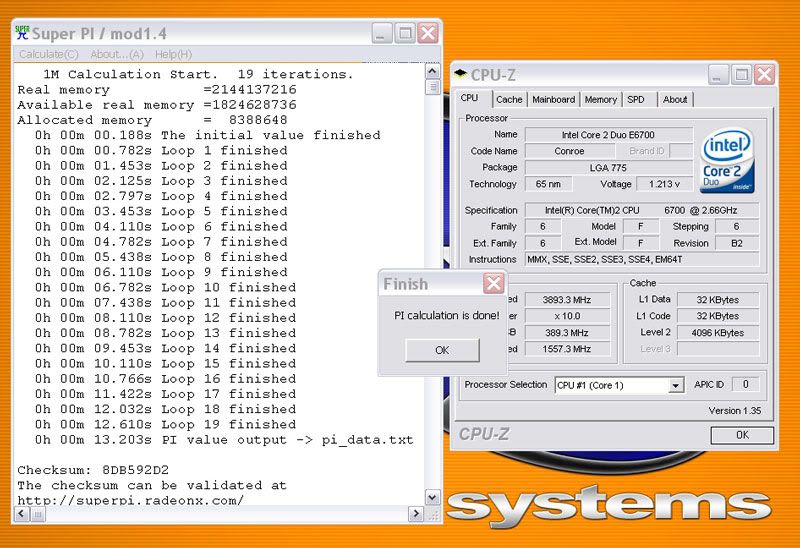Switch to the Memory tab in CPU-Z
The height and width of the screenshot is (548, 800).
[601, 99]
